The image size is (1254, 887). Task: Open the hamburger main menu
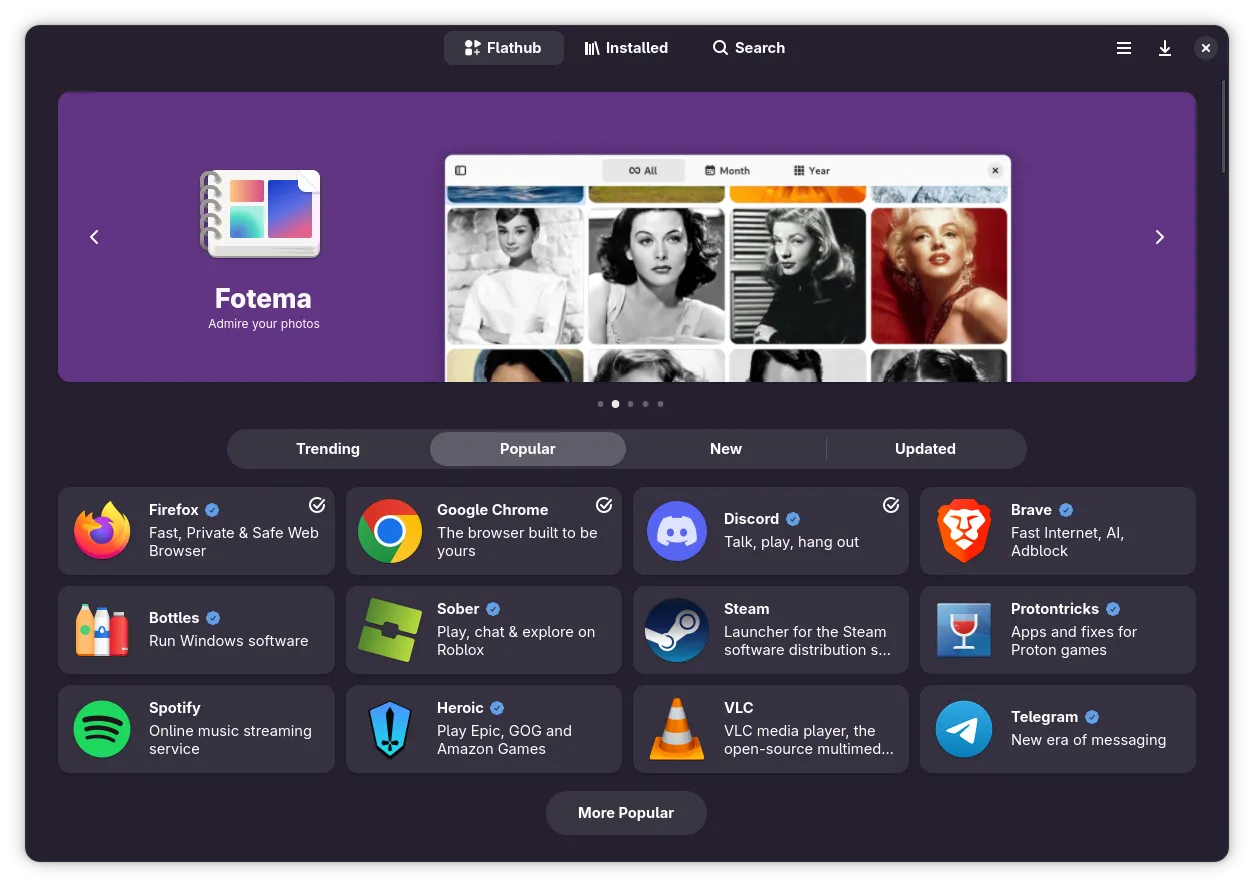coord(1124,48)
